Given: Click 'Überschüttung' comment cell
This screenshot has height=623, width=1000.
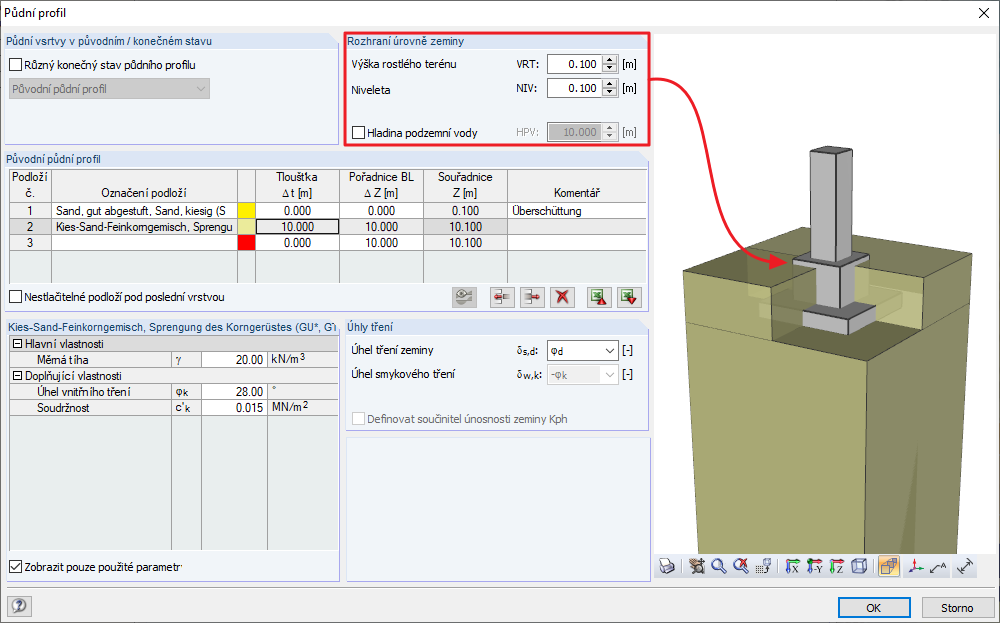Looking at the screenshot, I should (x=577, y=211).
